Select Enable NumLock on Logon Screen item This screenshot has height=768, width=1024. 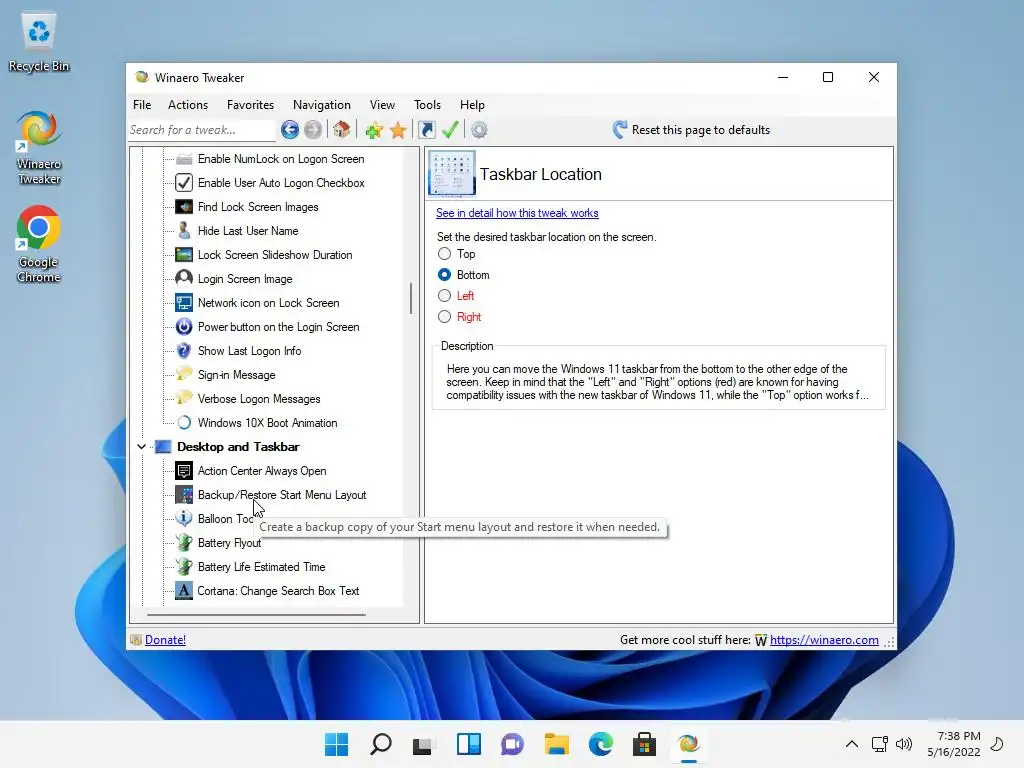click(281, 159)
